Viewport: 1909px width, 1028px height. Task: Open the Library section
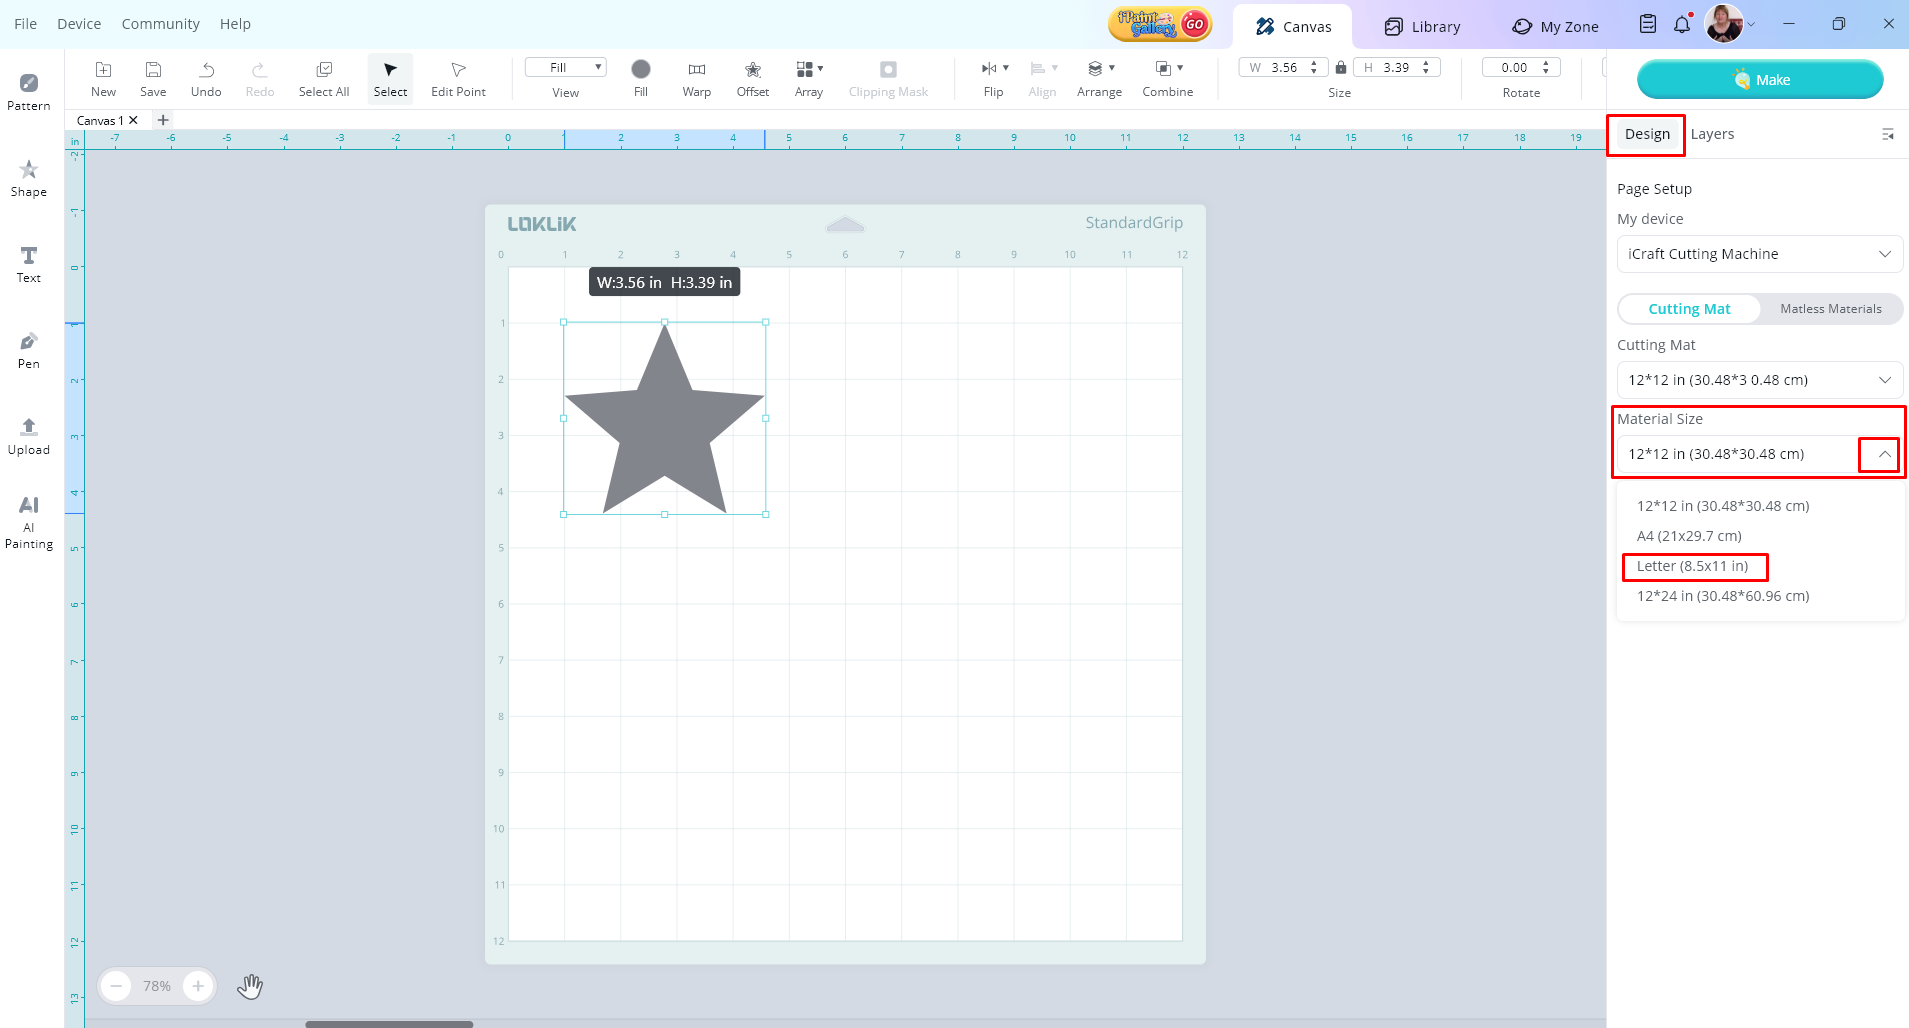1422,27
